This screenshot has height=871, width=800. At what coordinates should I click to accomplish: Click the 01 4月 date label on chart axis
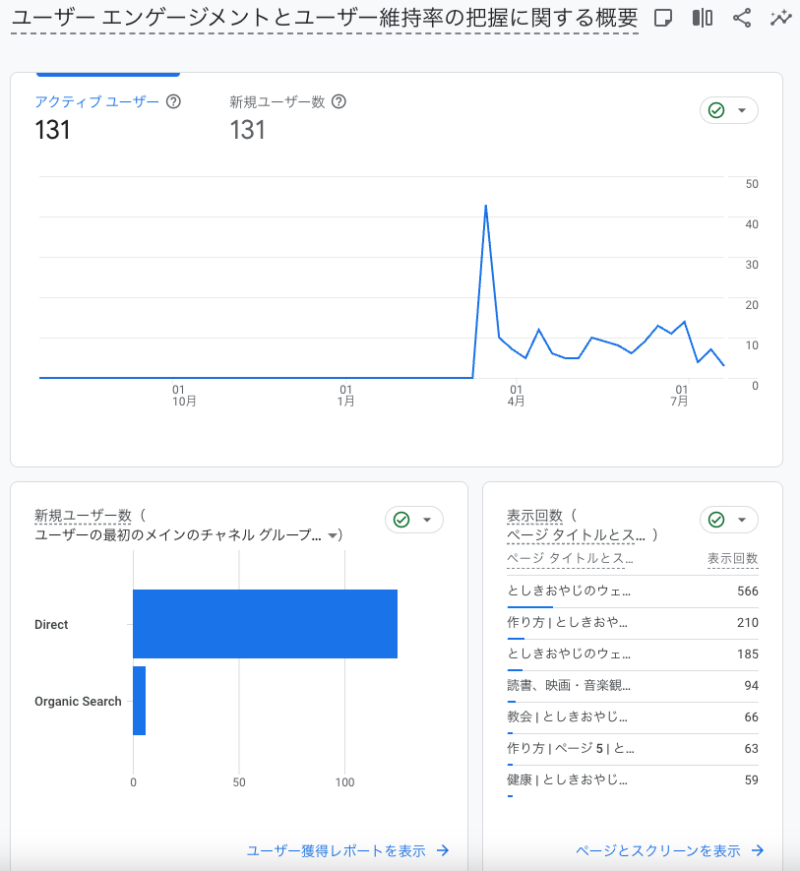coord(516,396)
